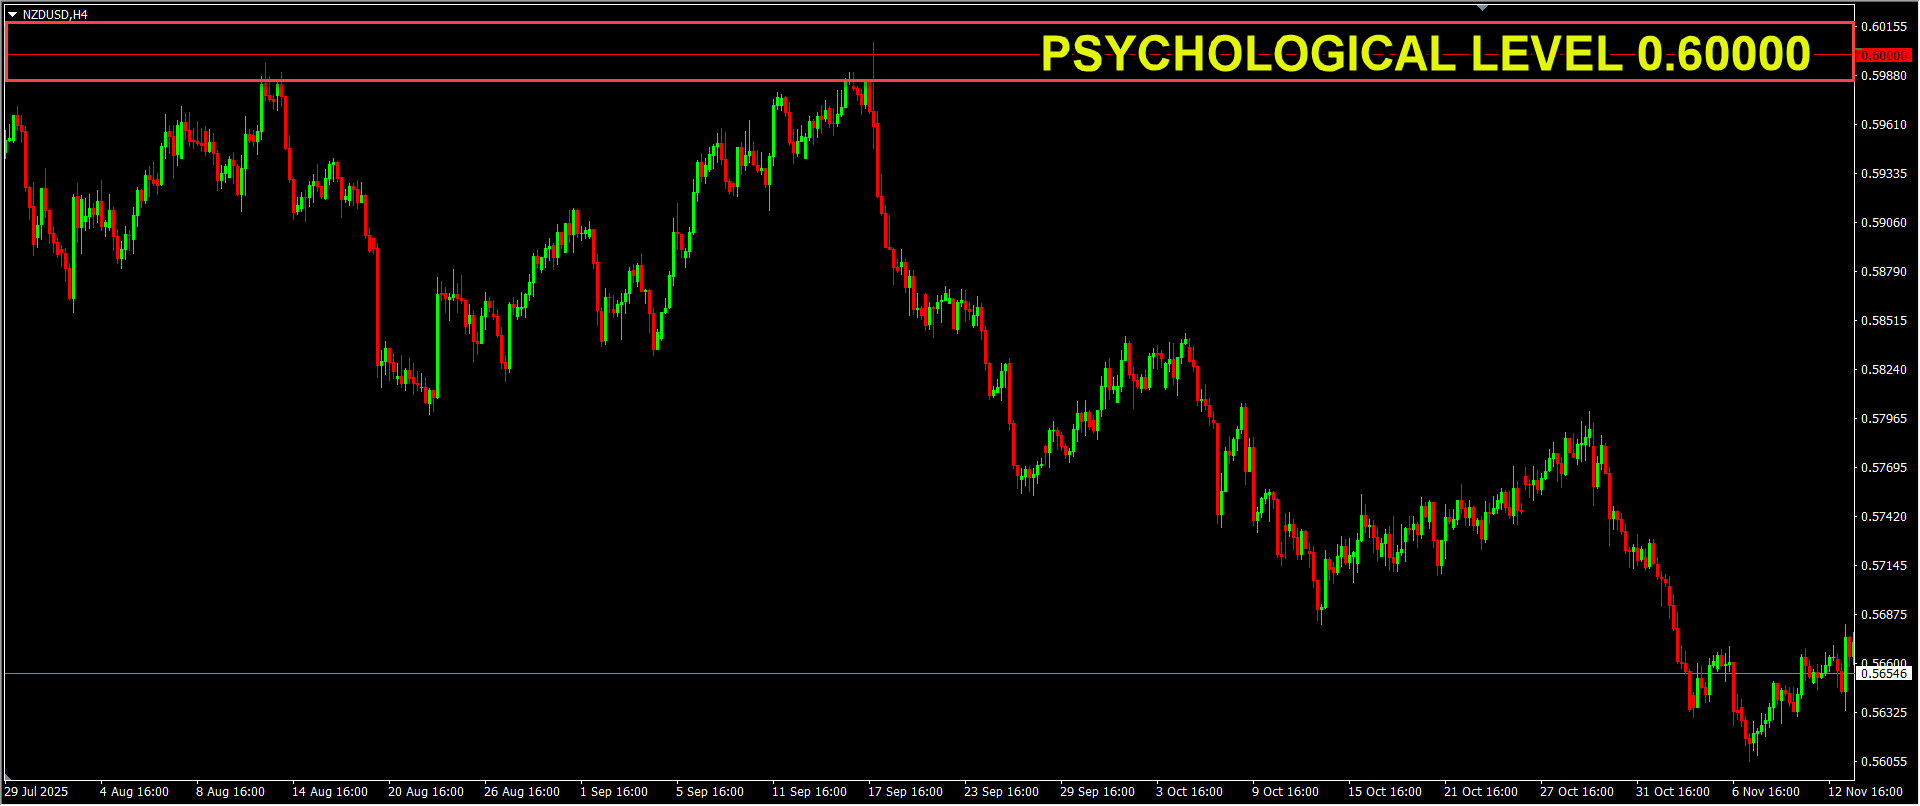Click the 0.56055 price scale label

click(1883, 762)
